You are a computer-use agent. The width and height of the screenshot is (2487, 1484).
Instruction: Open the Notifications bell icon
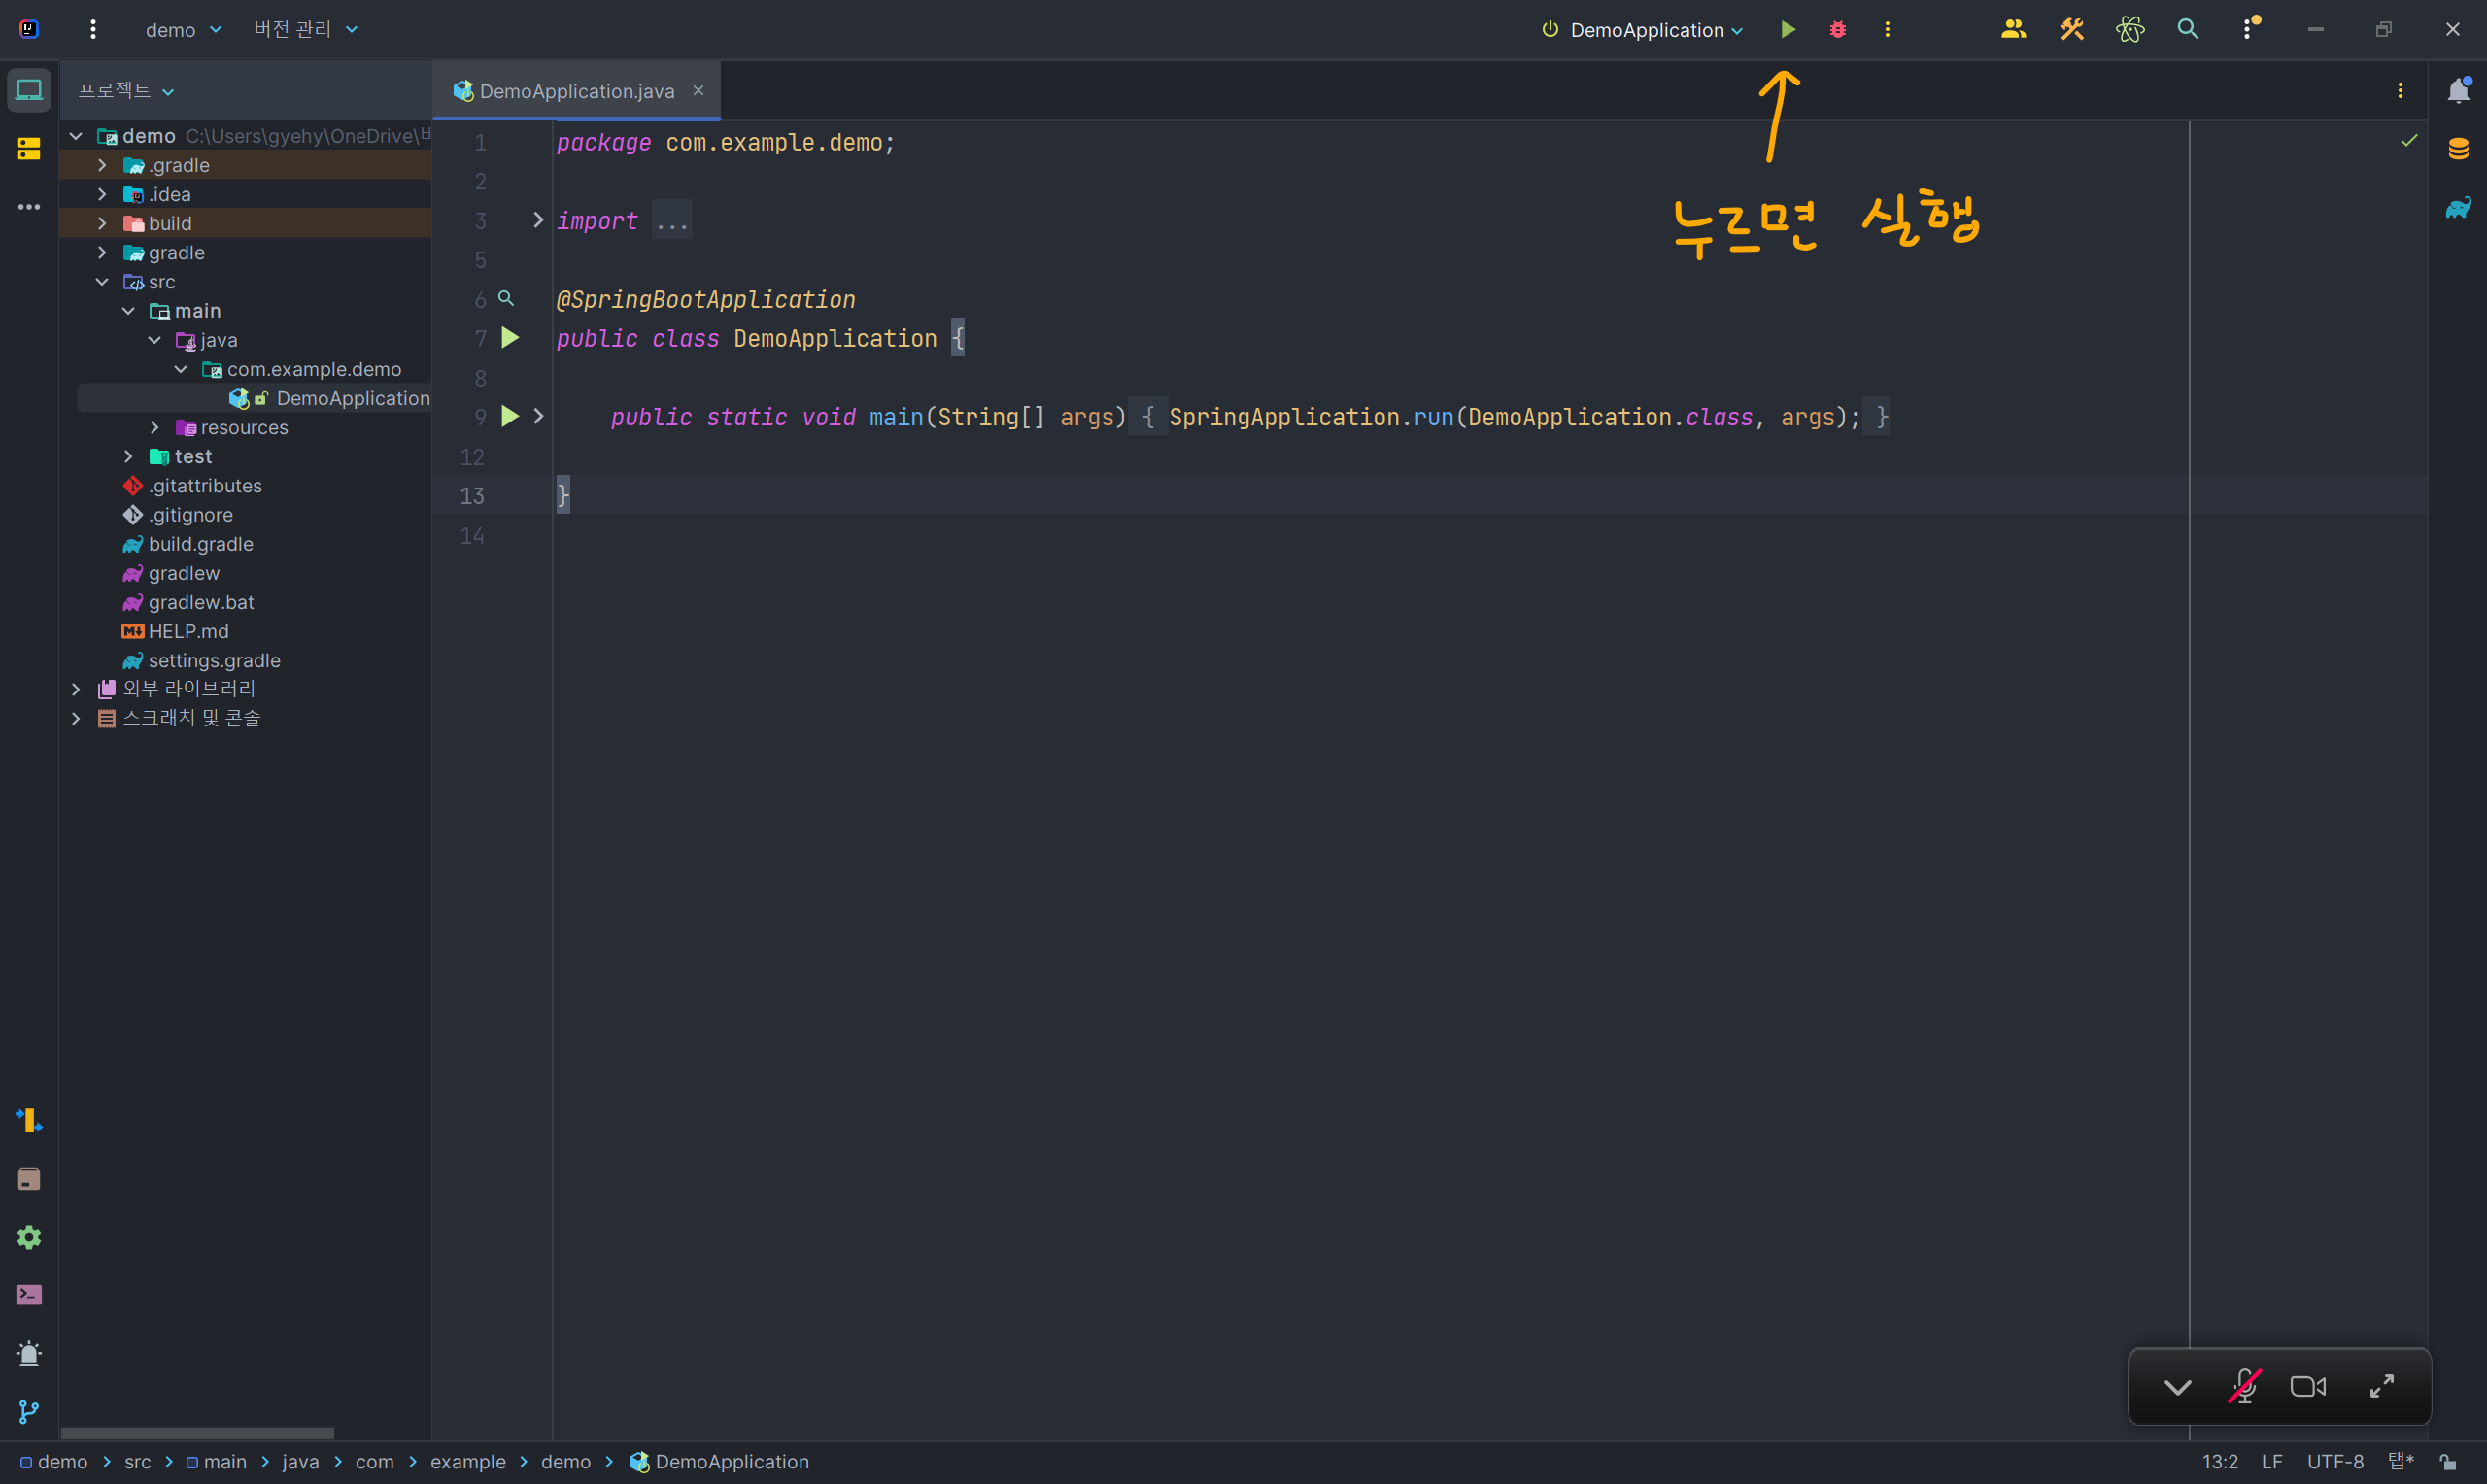2458,91
